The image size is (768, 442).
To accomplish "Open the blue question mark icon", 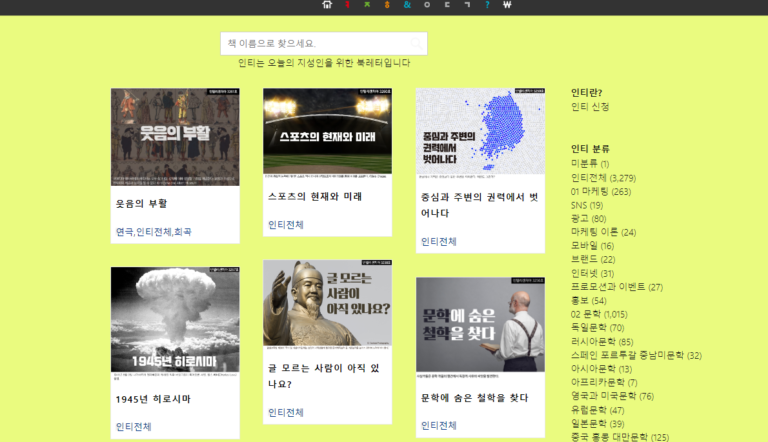I will (x=487, y=4).
